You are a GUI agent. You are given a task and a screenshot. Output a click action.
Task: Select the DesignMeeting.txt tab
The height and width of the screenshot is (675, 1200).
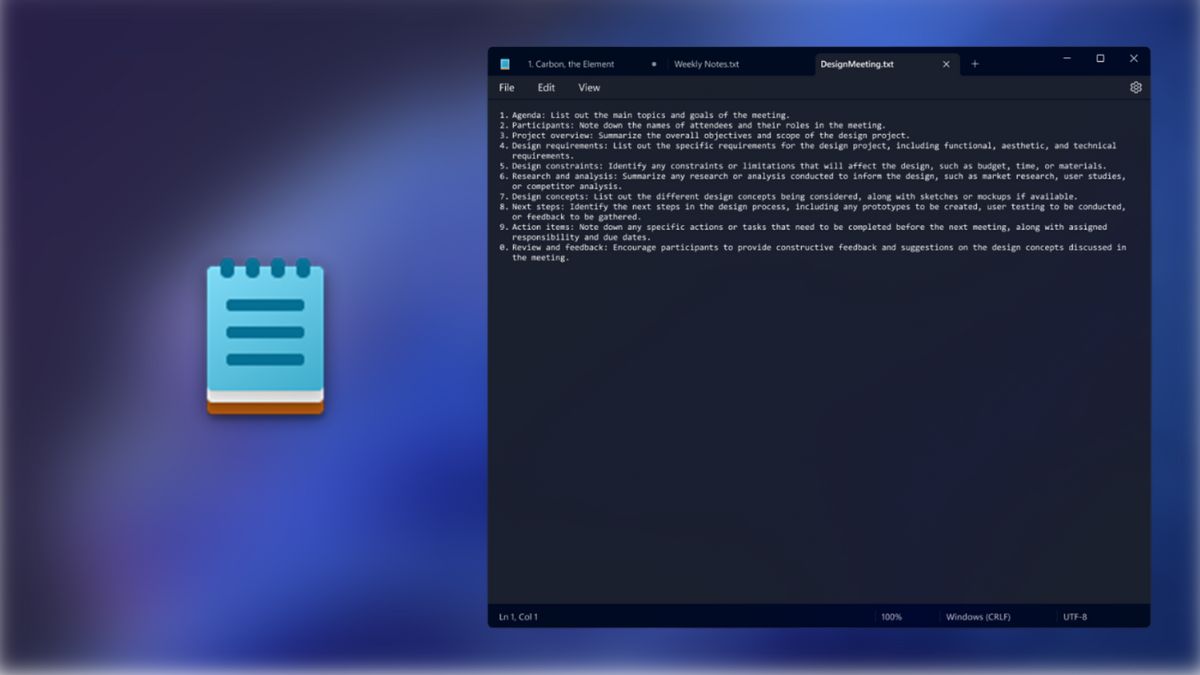(x=856, y=64)
